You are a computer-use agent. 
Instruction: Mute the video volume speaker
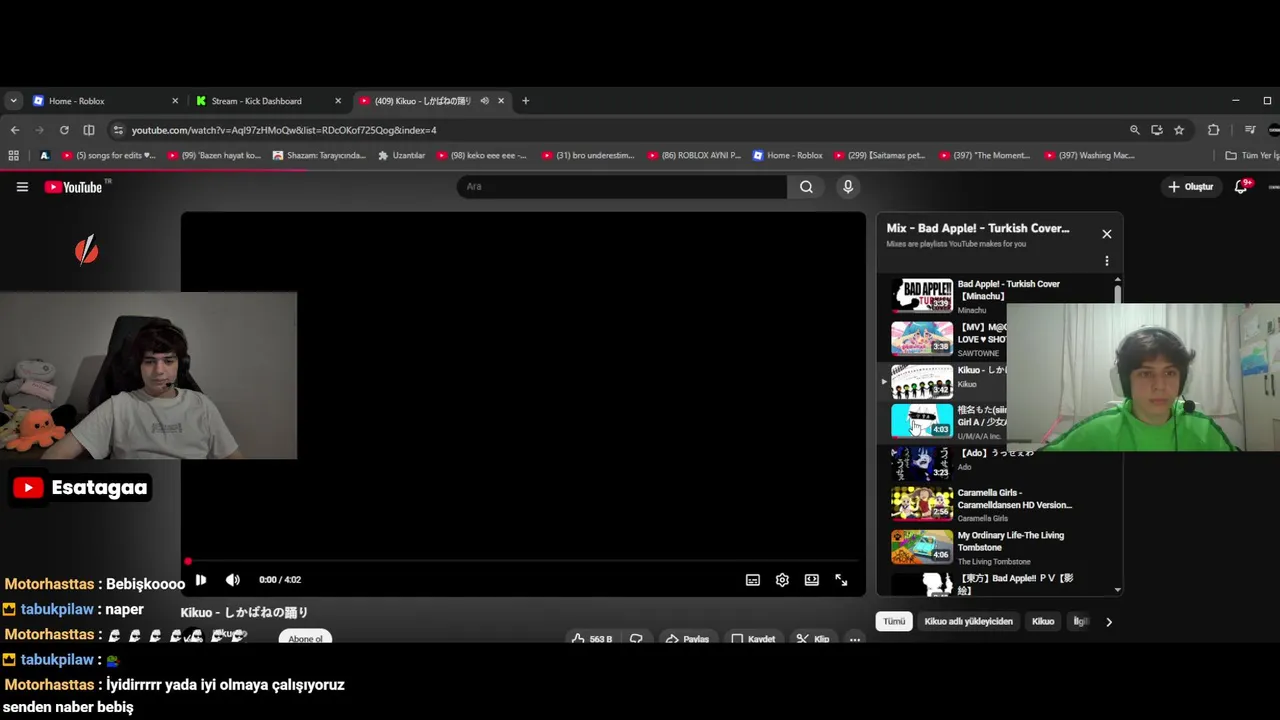tap(233, 580)
